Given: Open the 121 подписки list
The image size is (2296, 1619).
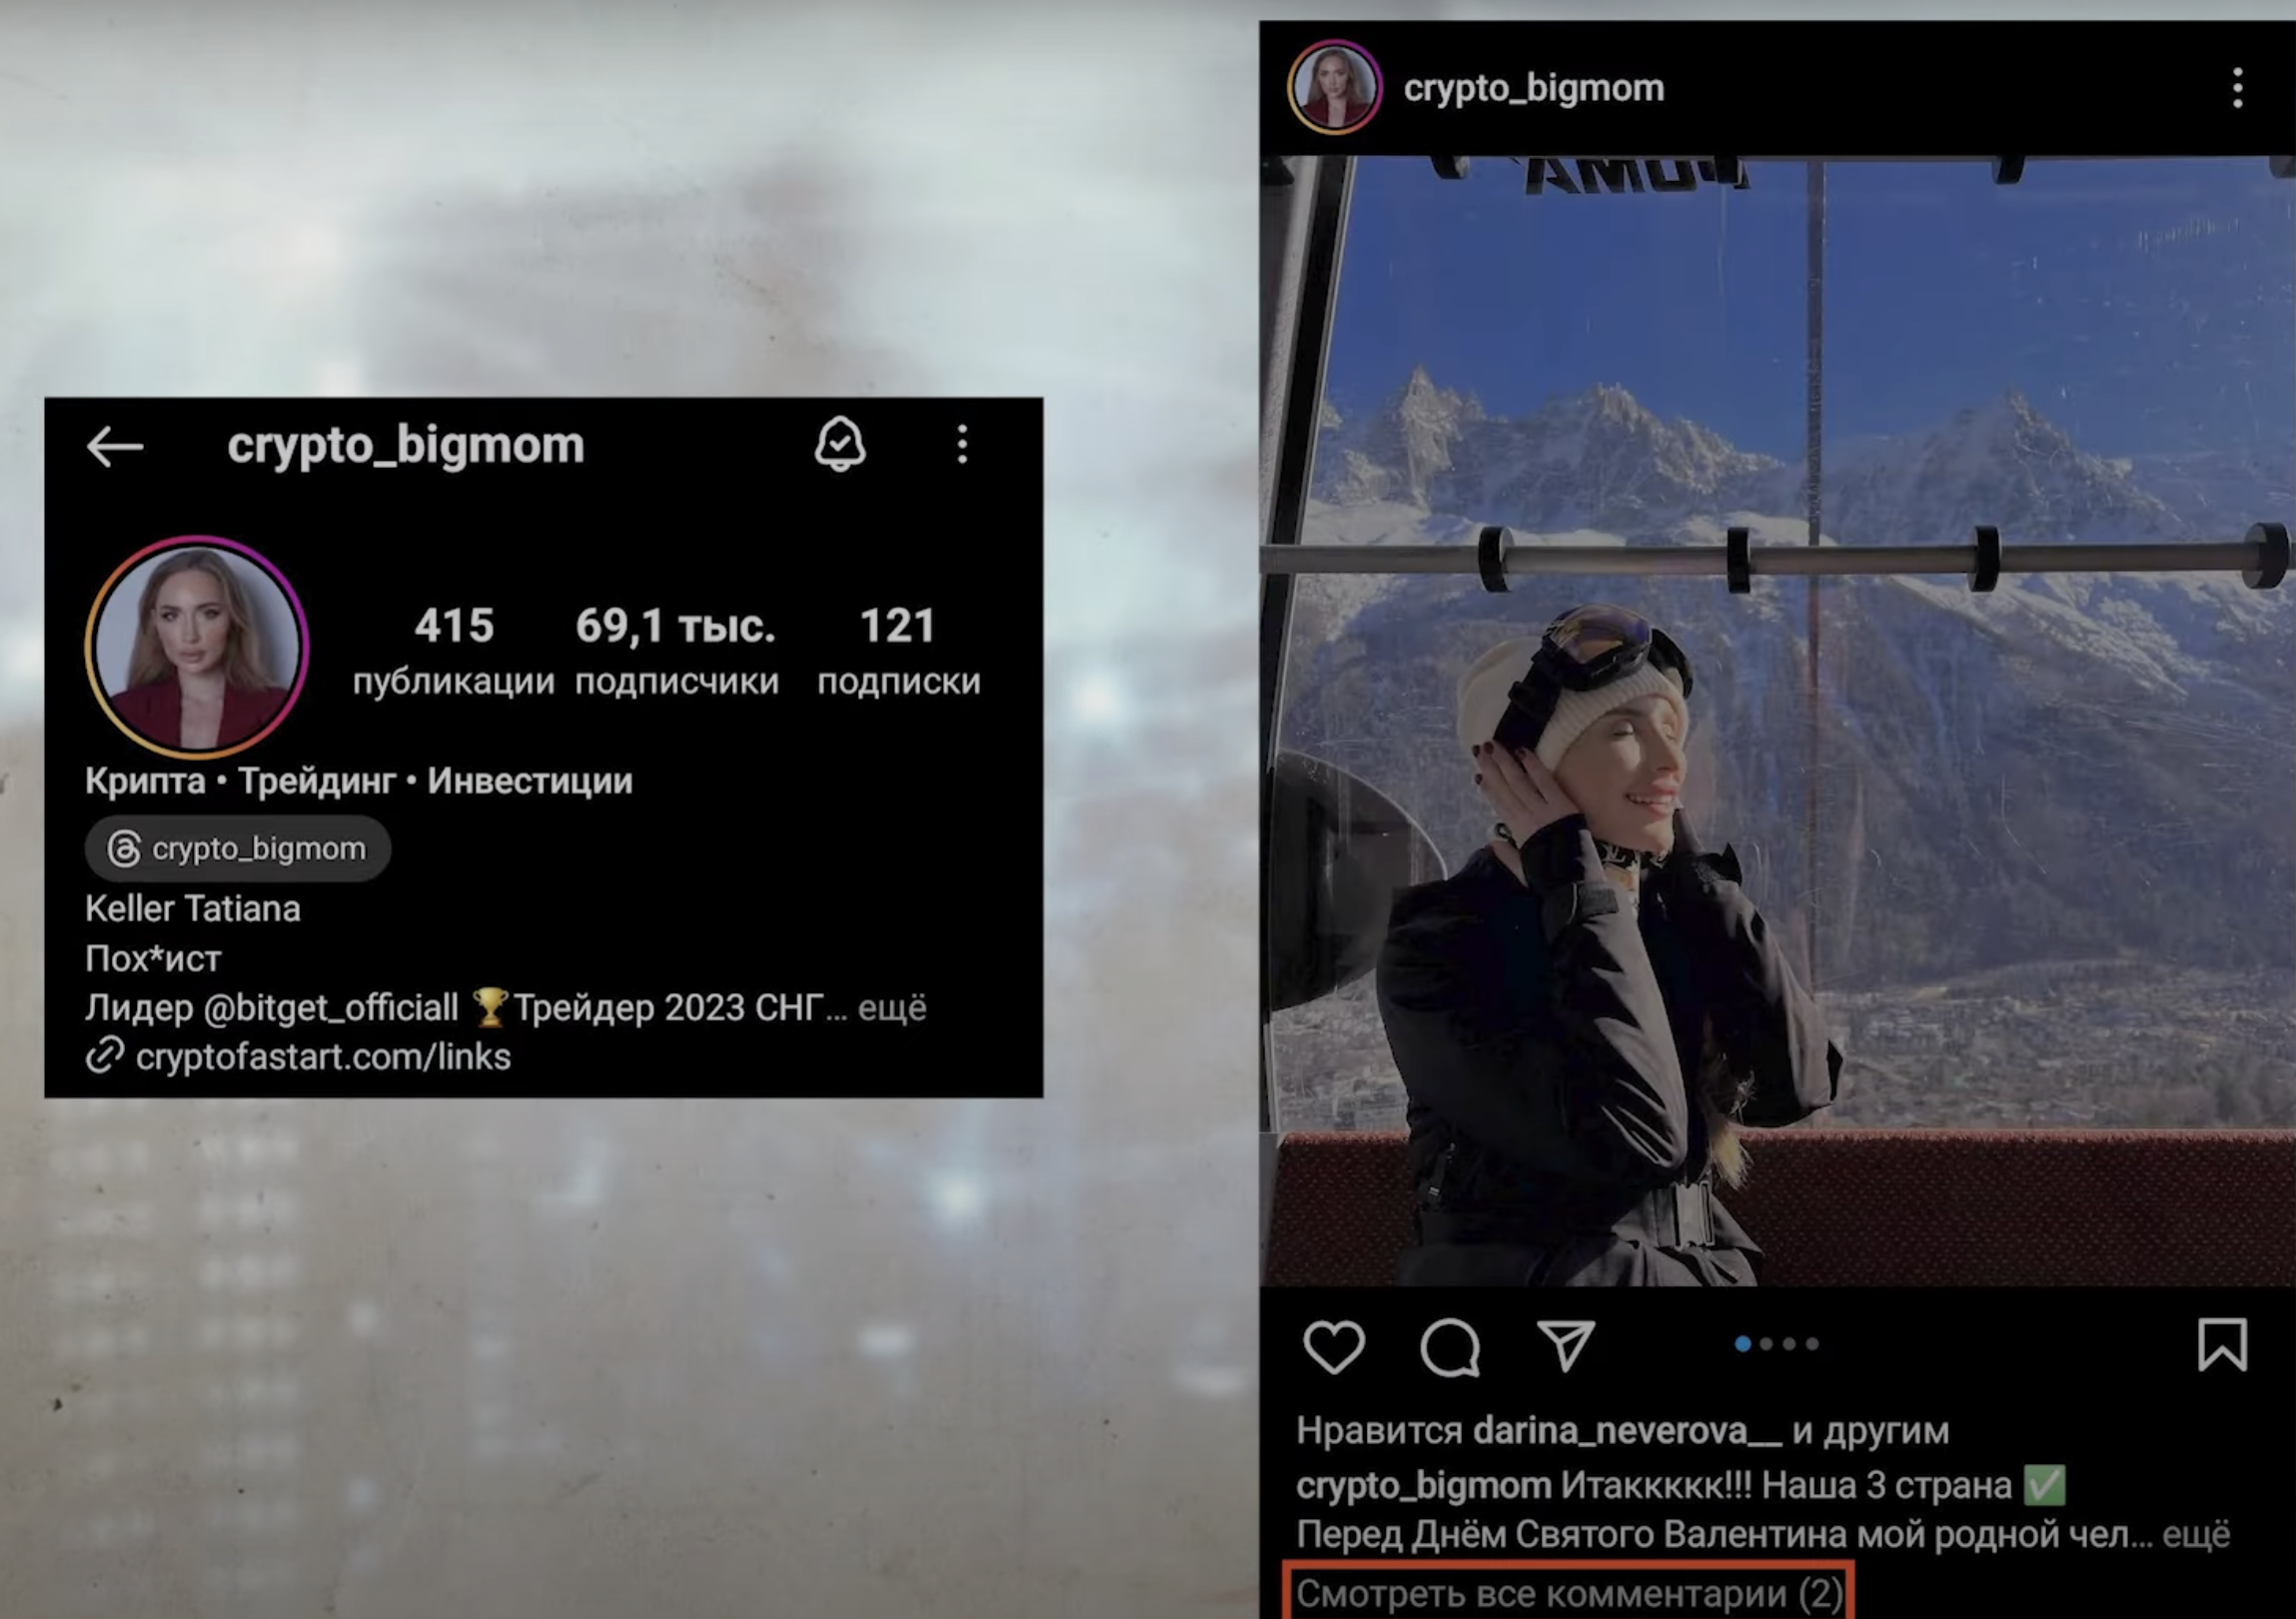Looking at the screenshot, I should point(898,650).
